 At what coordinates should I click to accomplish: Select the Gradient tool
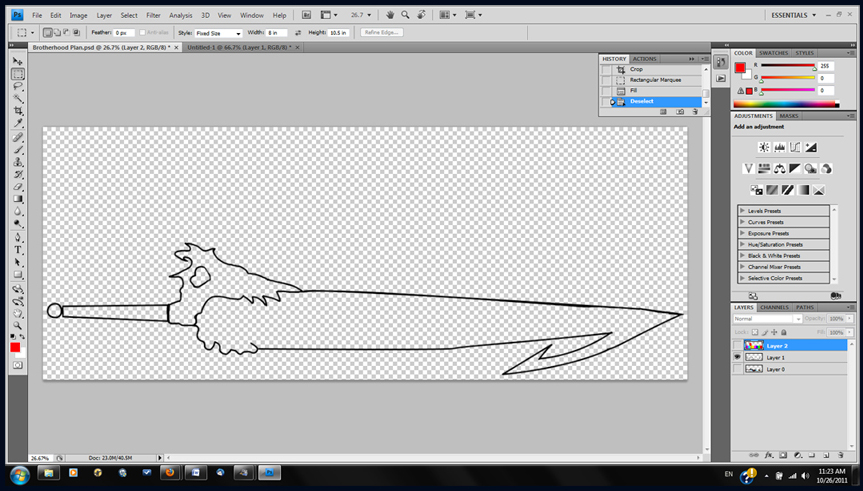[x=18, y=199]
